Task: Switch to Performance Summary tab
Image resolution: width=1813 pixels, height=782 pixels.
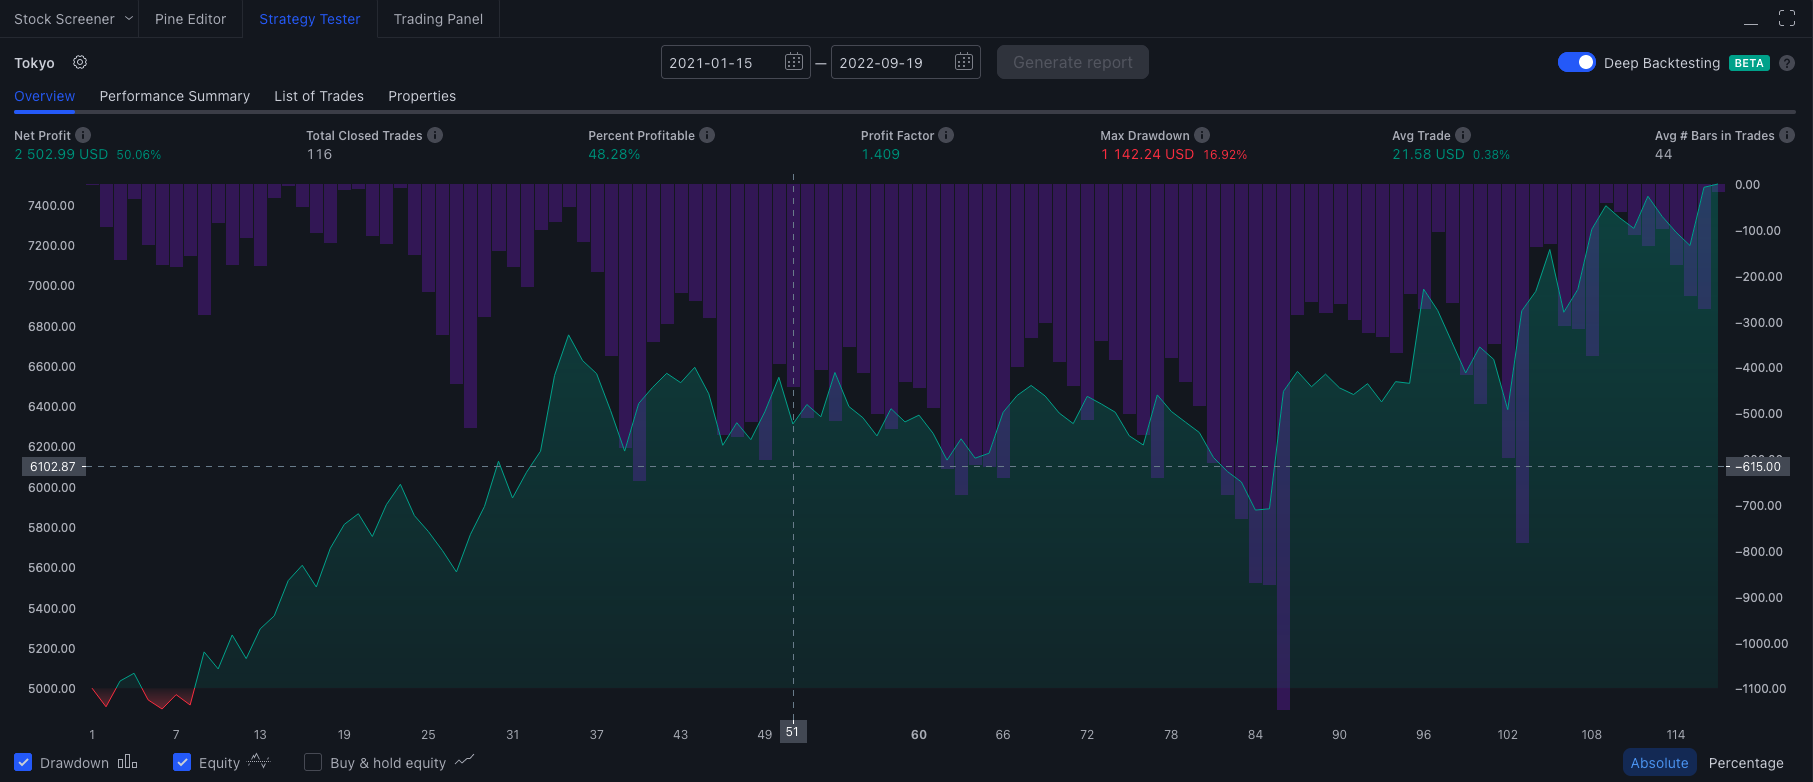Action: [175, 96]
